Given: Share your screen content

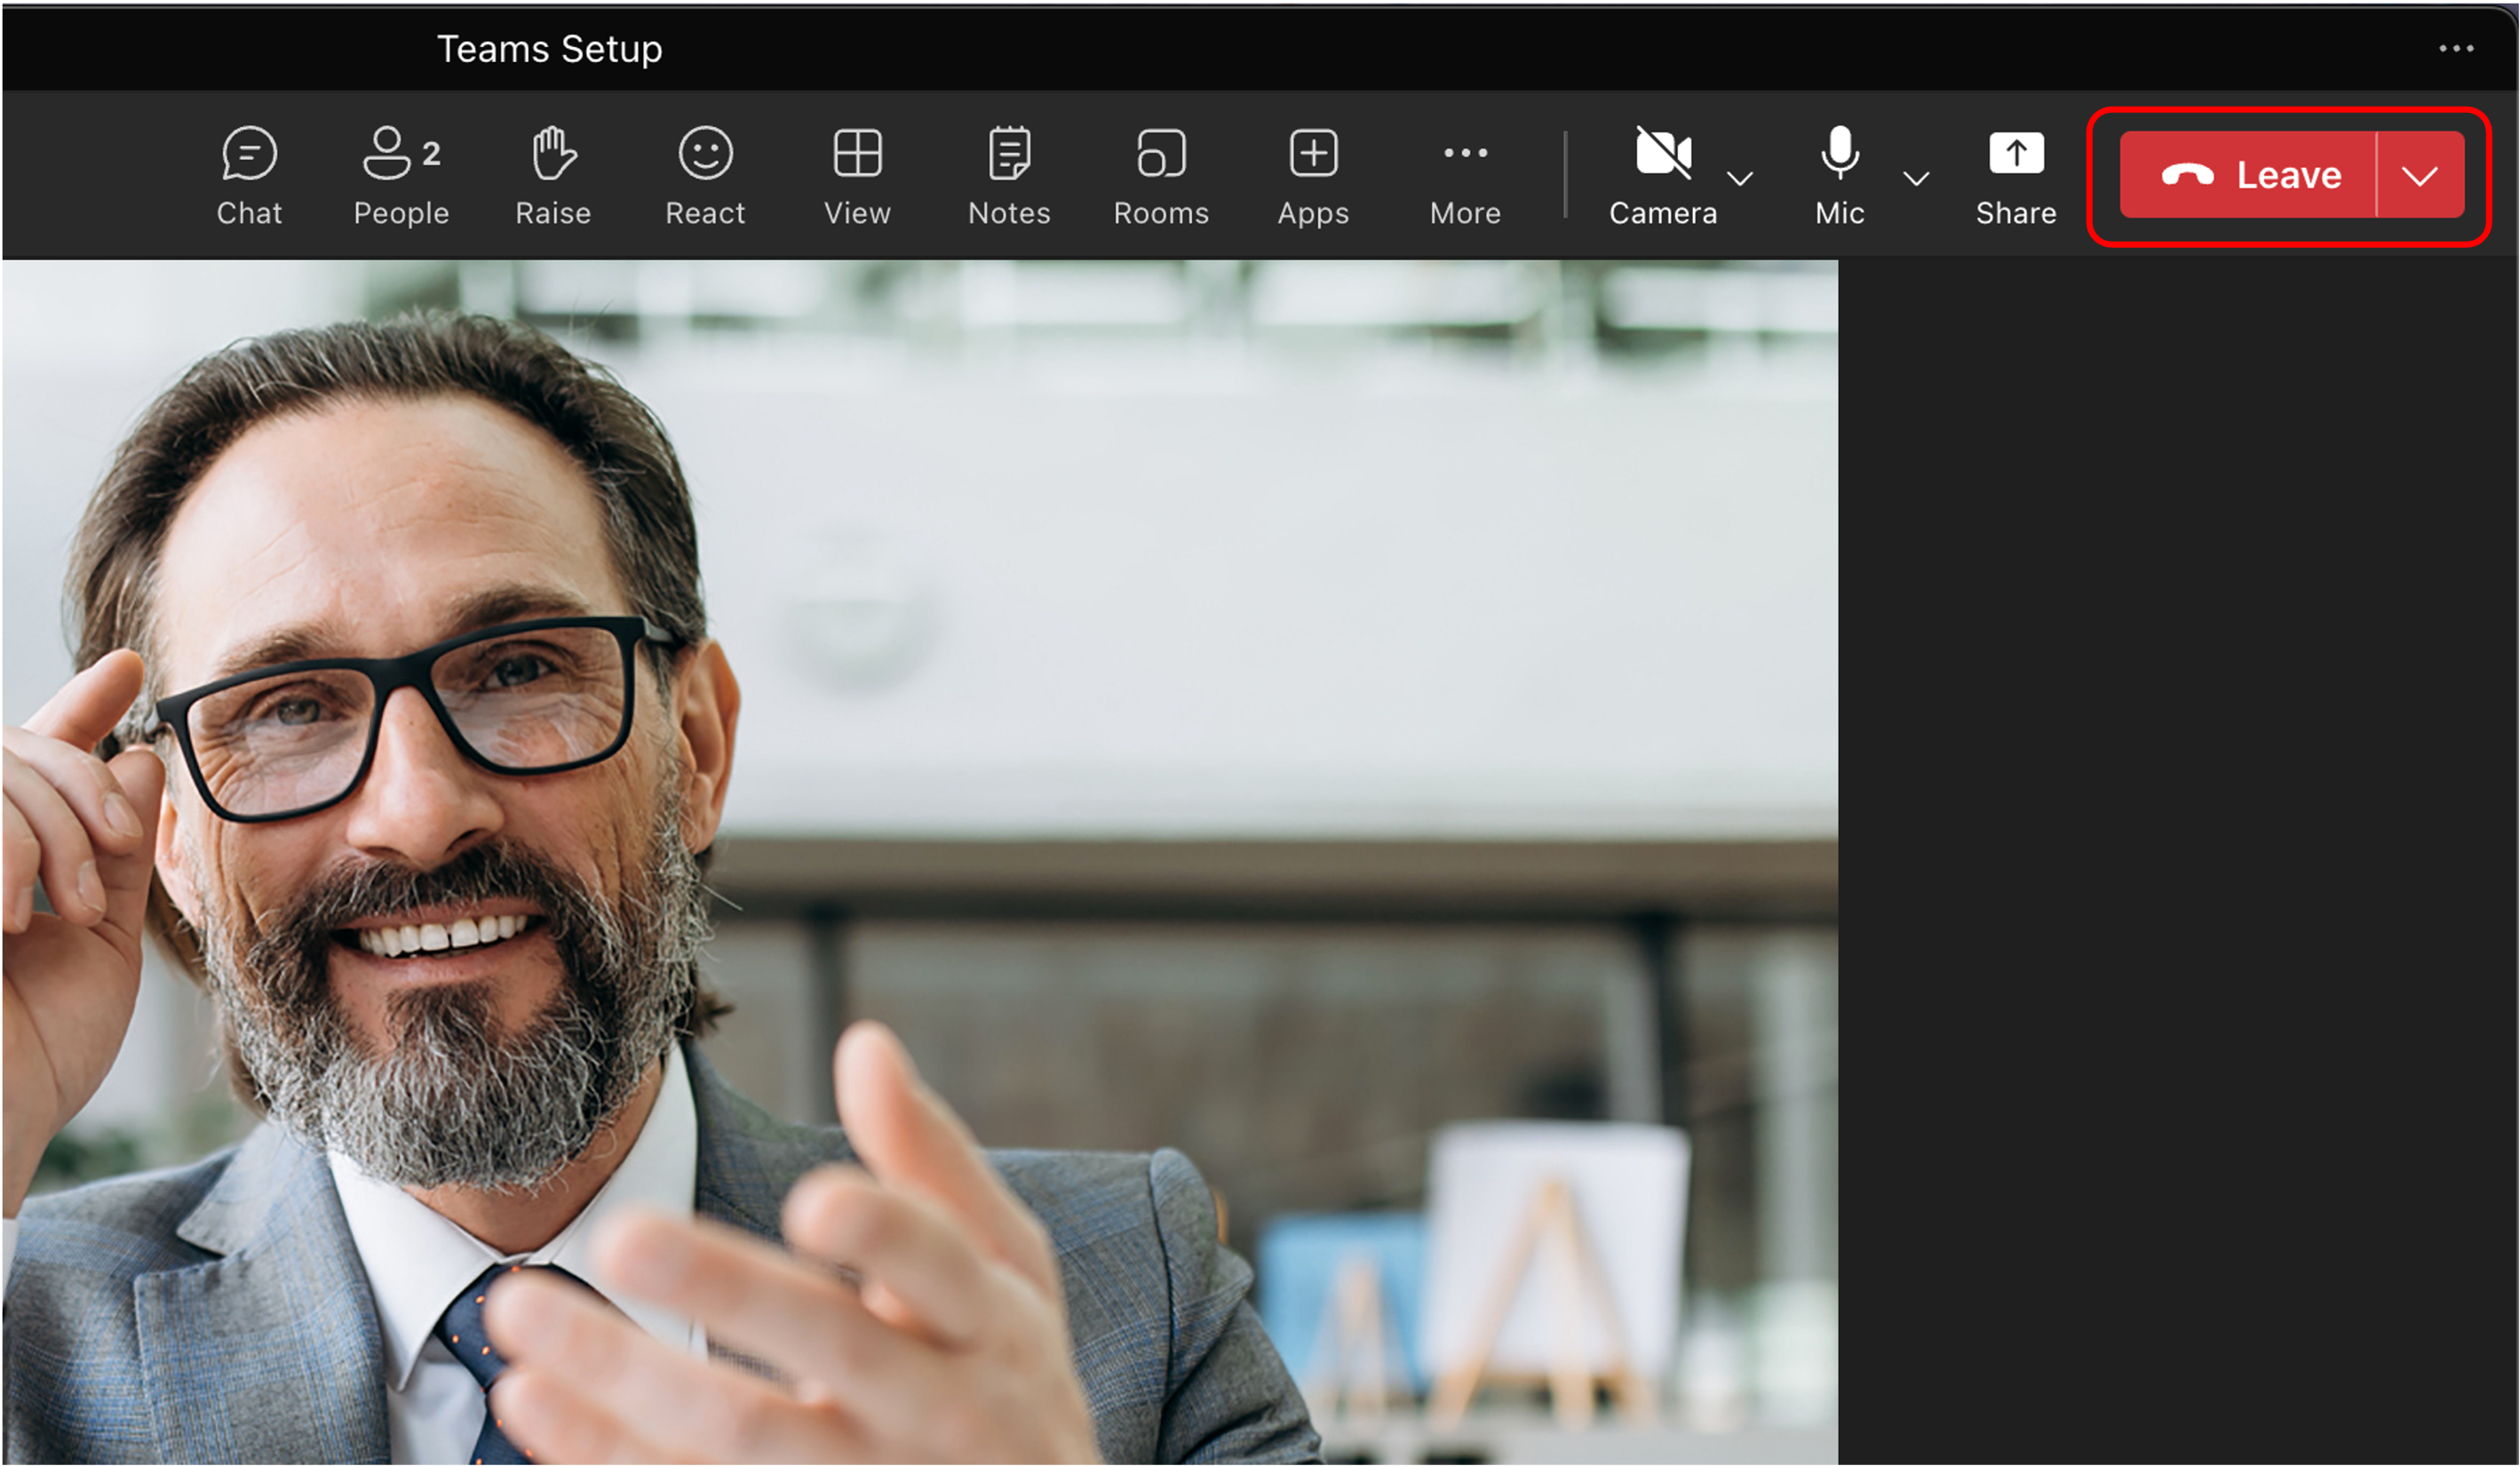Looking at the screenshot, I should coord(2016,176).
